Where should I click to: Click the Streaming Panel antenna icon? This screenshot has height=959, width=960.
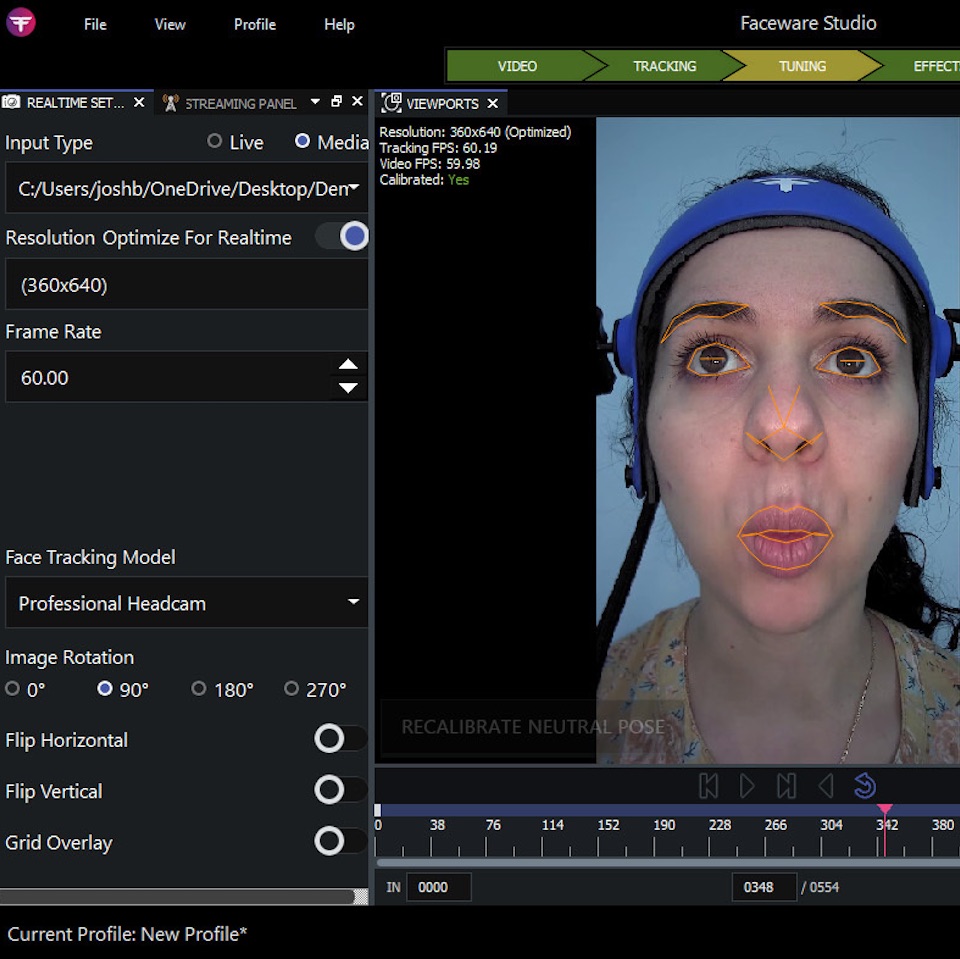[171, 103]
